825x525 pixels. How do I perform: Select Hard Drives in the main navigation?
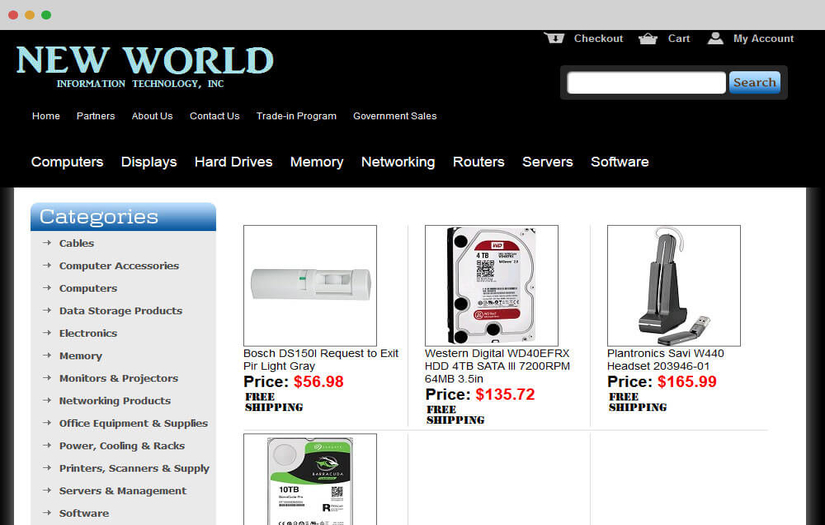point(234,162)
